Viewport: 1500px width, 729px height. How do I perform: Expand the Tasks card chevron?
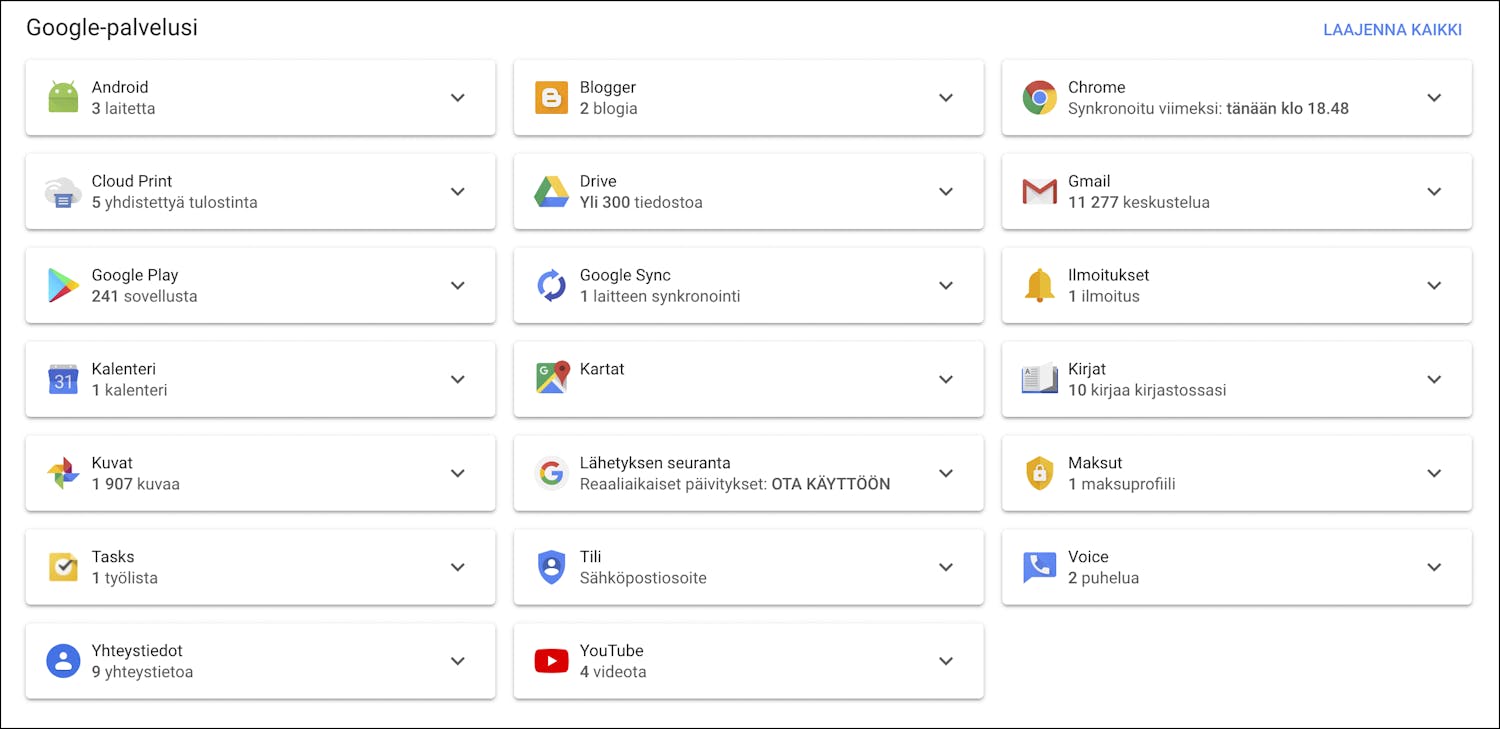pyautogui.click(x=458, y=568)
